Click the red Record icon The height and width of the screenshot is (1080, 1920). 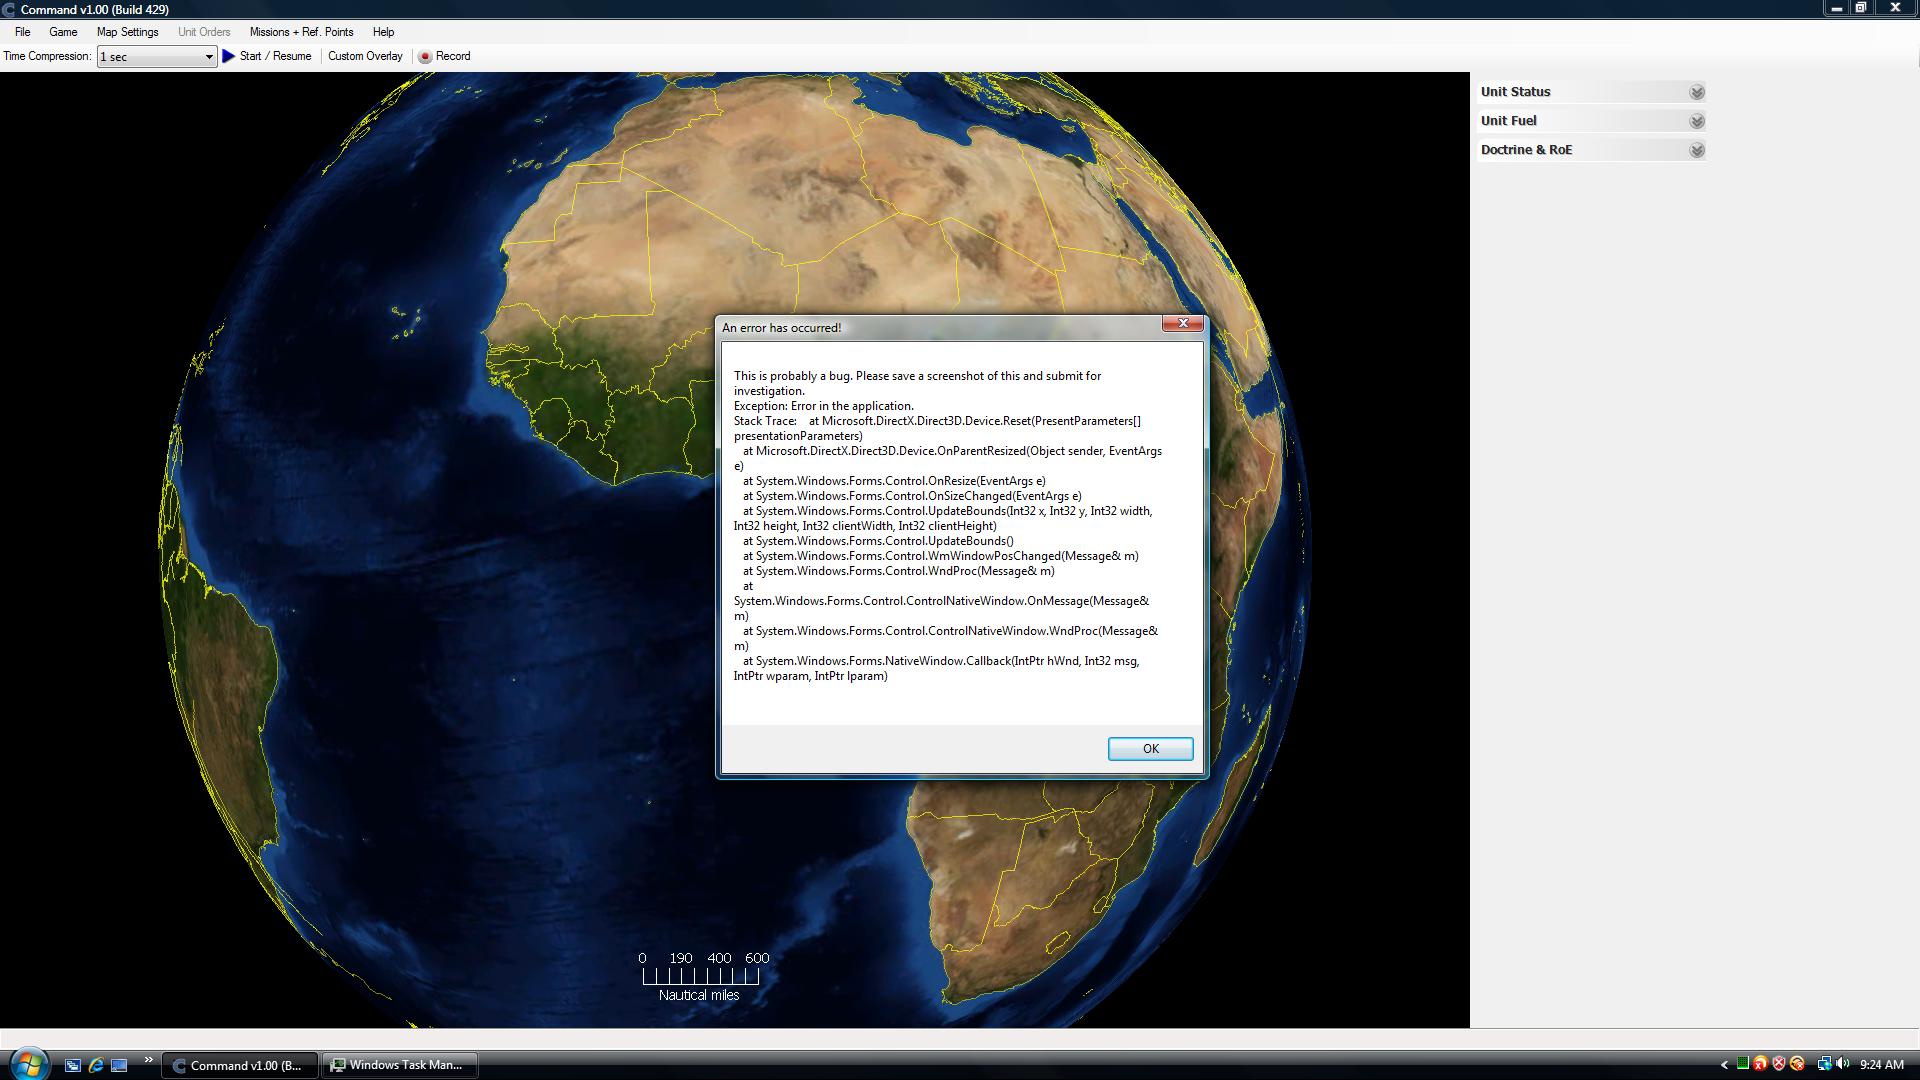coord(425,57)
